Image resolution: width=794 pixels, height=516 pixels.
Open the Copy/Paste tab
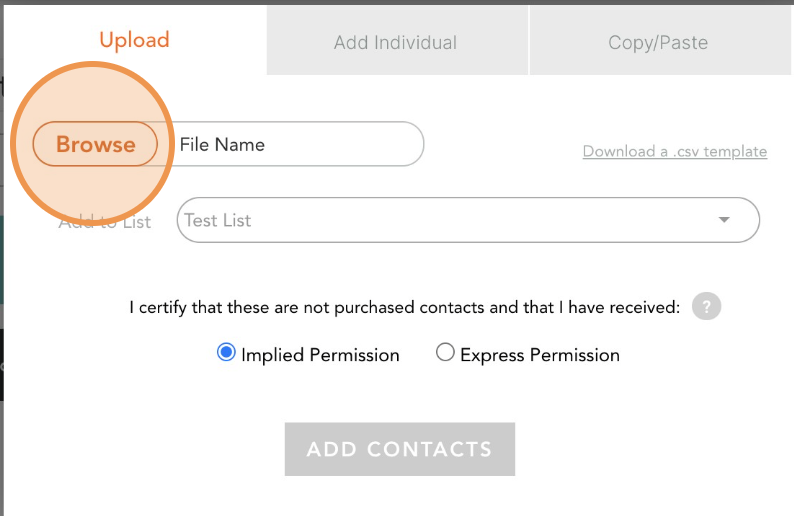point(660,41)
